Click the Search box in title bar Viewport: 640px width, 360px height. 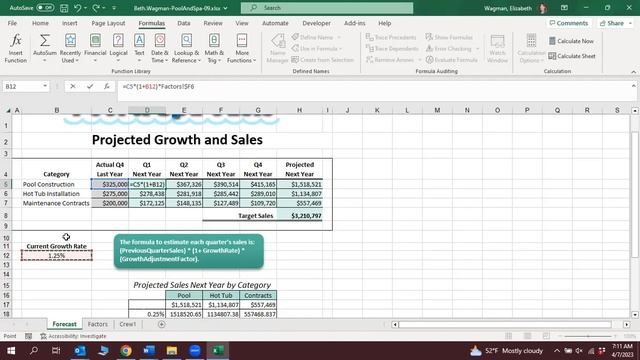[327, 8]
